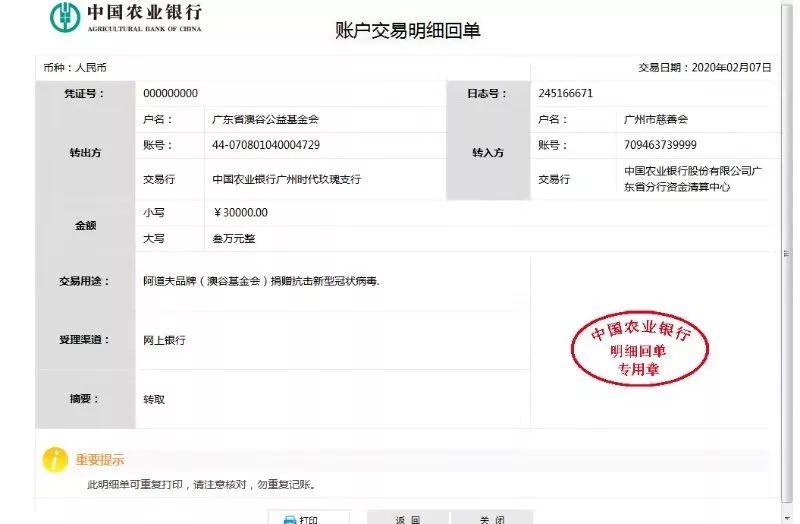Click the summary value 转取
Image resolution: width=800 pixels, height=524 pixels.
coord(154,400)
